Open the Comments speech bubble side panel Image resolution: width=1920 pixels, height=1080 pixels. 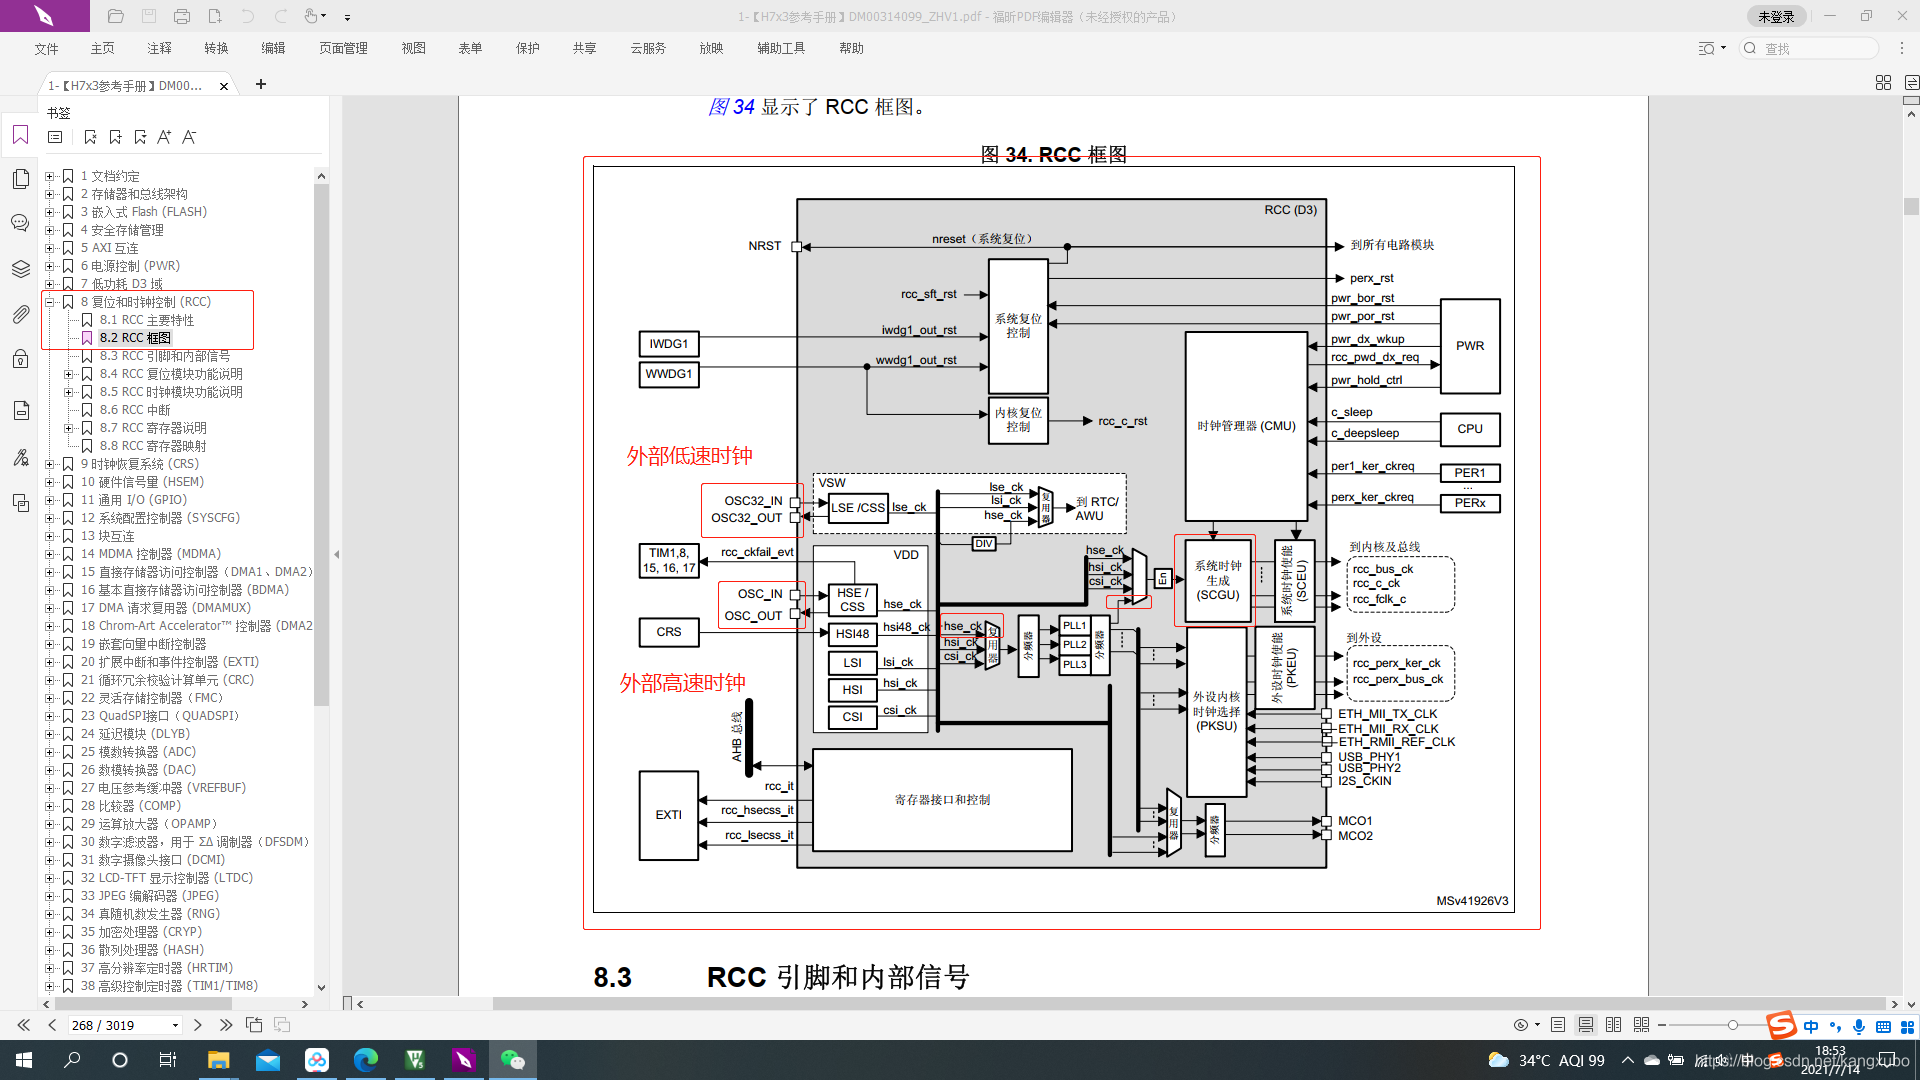pyautogui.click(x=20, y=223)
